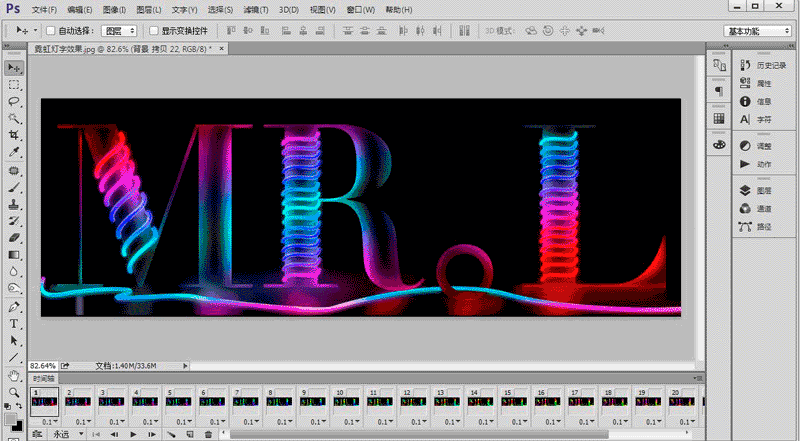The width and height of the screenshot is (800, 441).
Task: Open the 图层 auto-select dropdown
Action: pyautogui.click(x=119, y=31)
